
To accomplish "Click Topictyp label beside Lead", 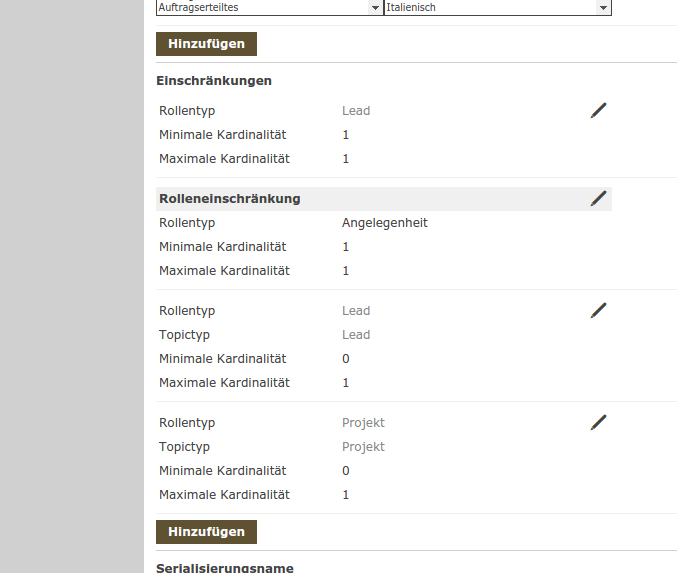I will coord(184,335).
